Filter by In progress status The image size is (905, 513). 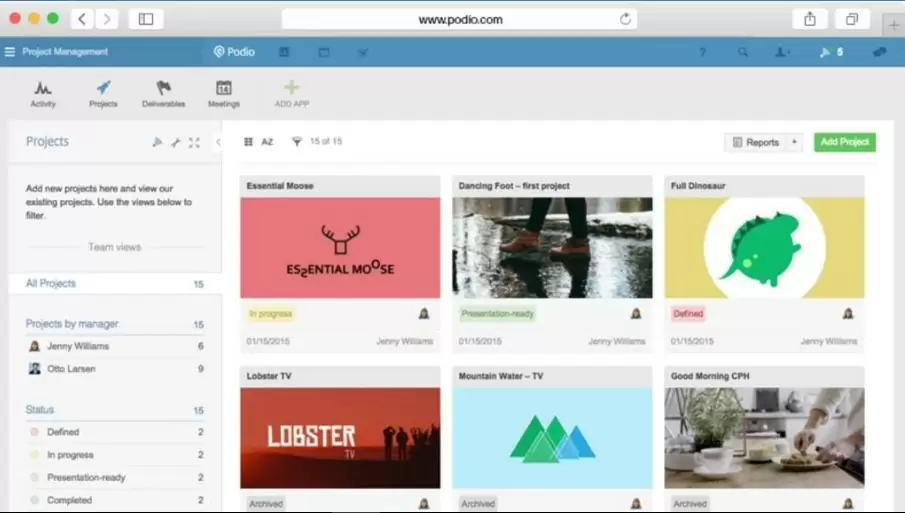[x=115, y=455]
